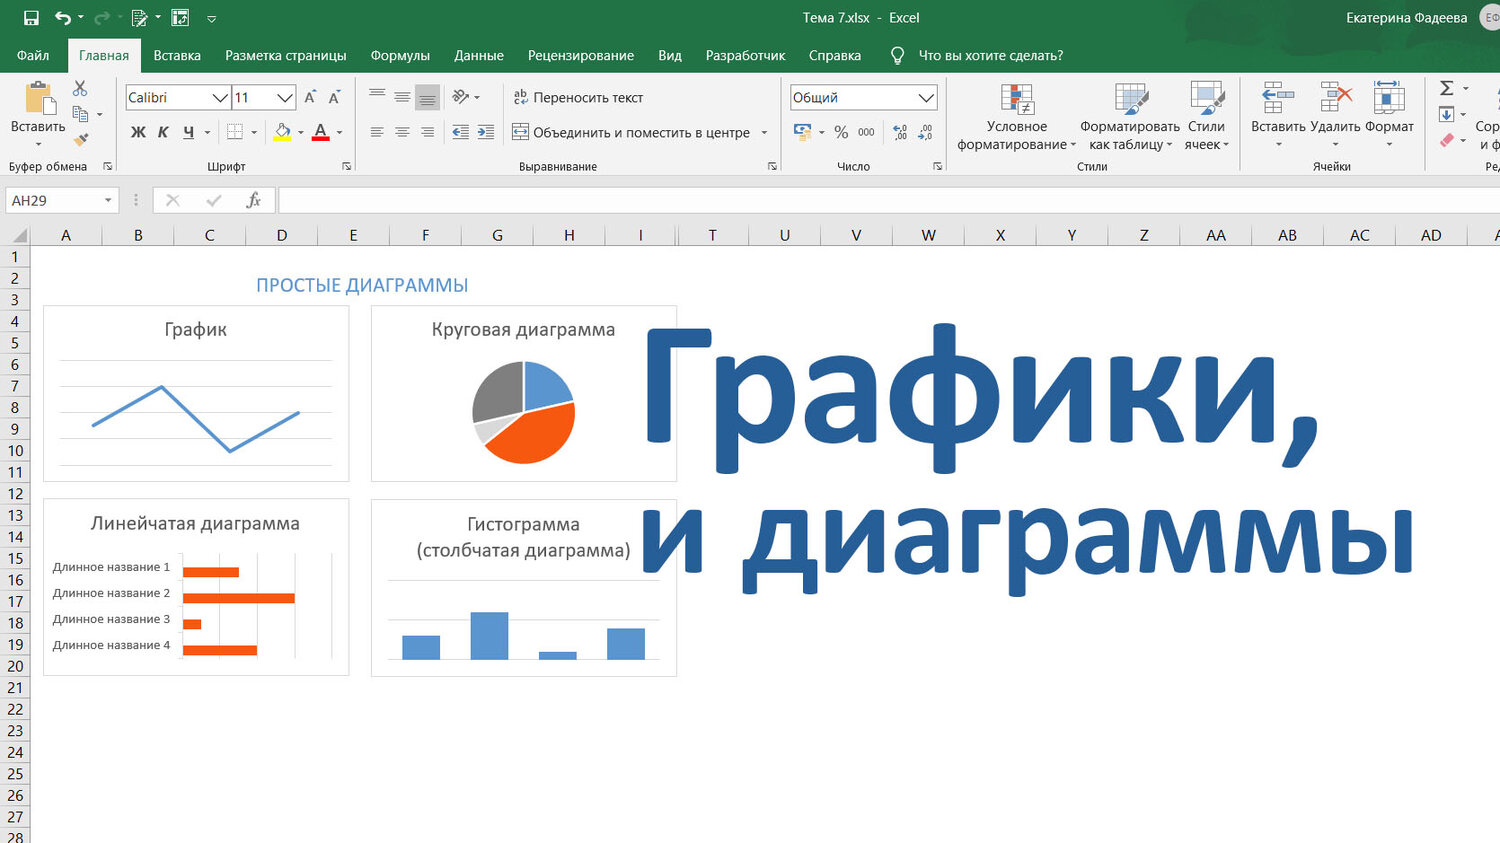1500x843 pixels.
Task: Open the font color swatch showing red underline
Action: click(320, 131)
